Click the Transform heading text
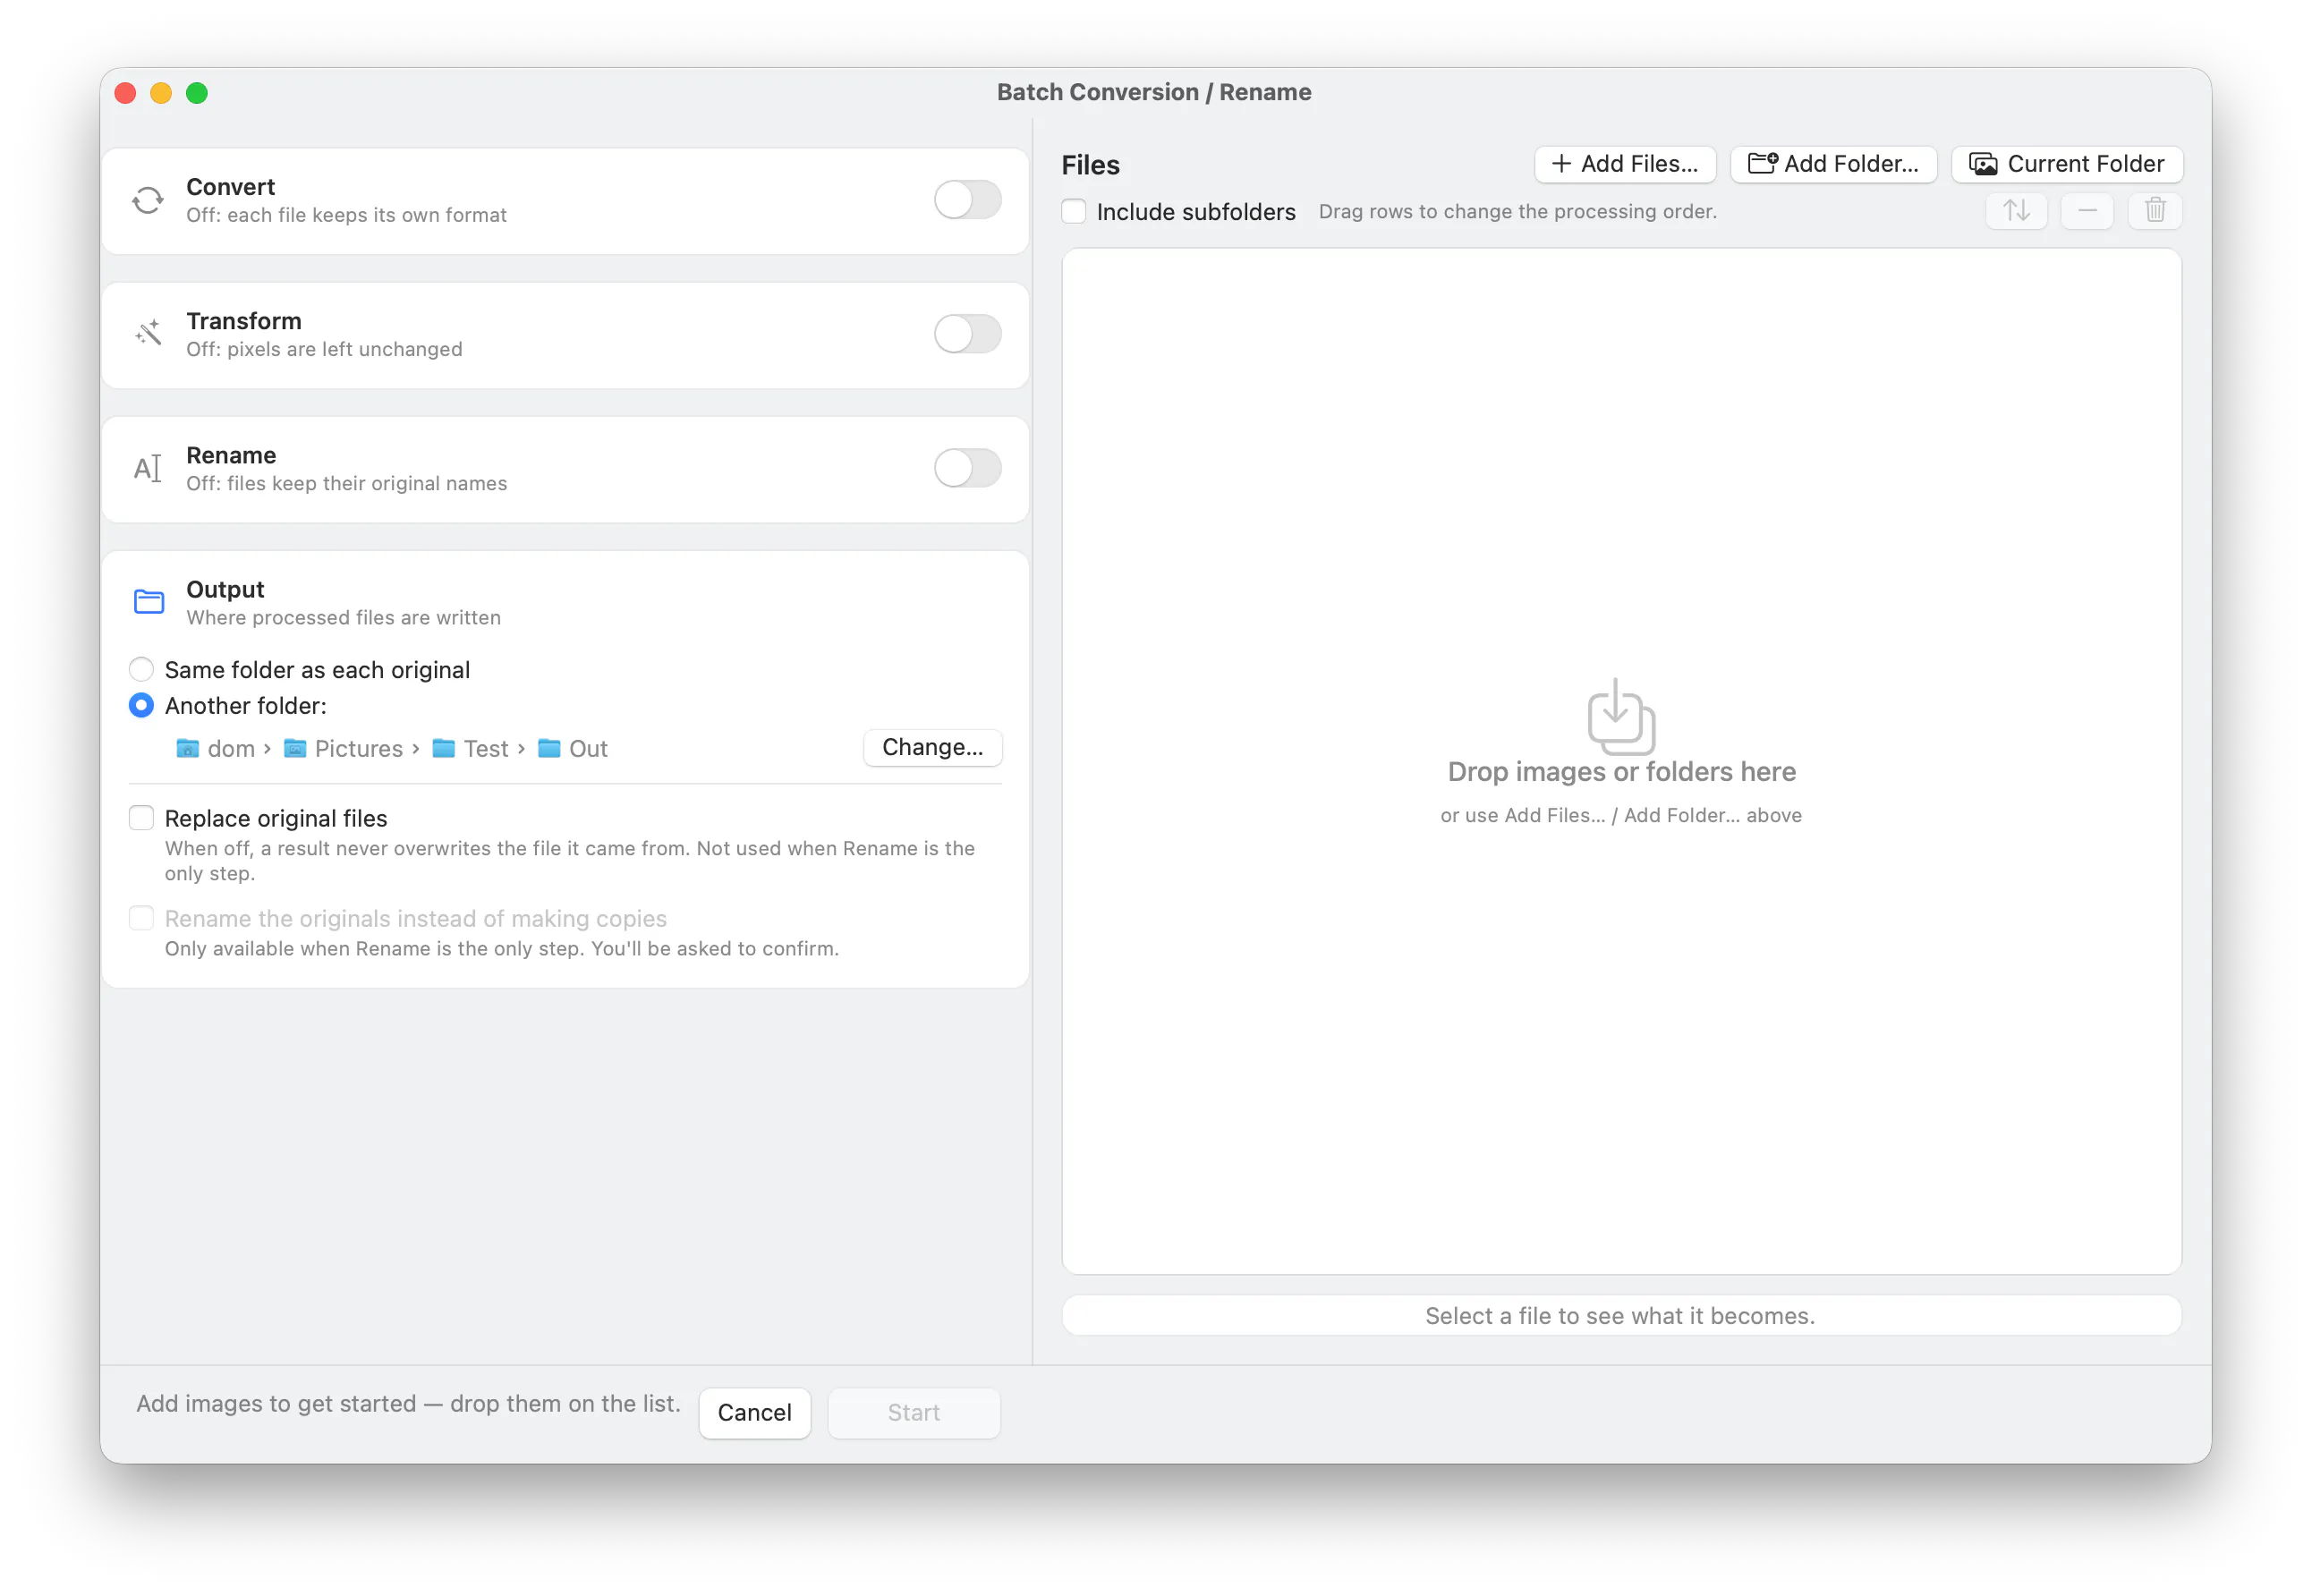The image size is (2312, 1596). tap(244, 321)
